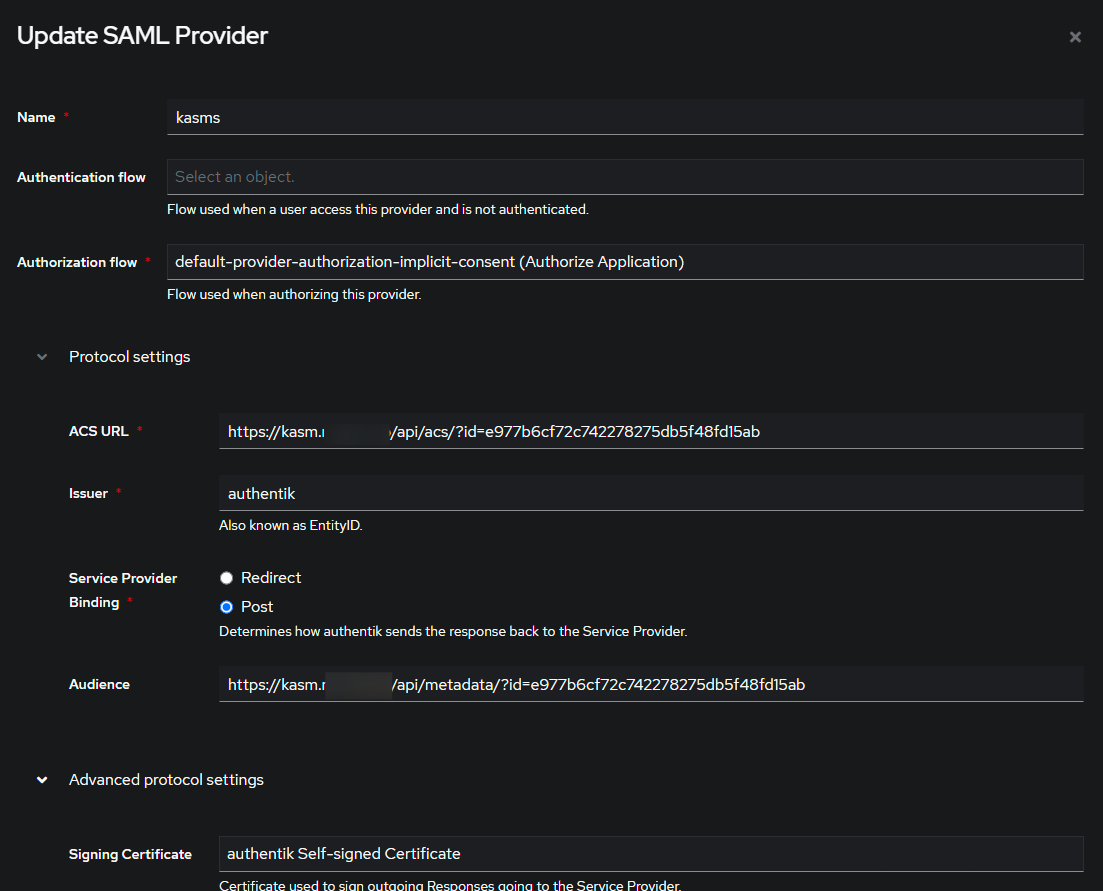Click the Signing Certificate label
This screenshot has width=1103, height=891.
point(130,854)
